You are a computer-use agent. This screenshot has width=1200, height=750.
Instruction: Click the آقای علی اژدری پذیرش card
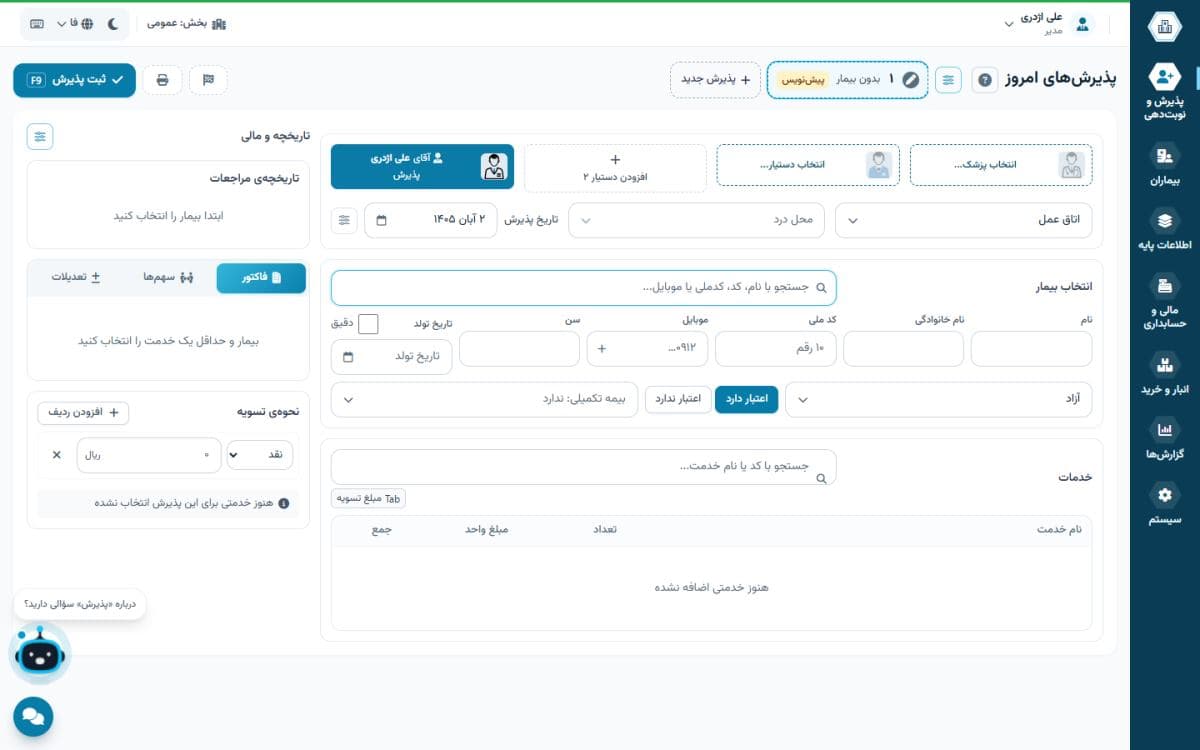coord(422,167)
